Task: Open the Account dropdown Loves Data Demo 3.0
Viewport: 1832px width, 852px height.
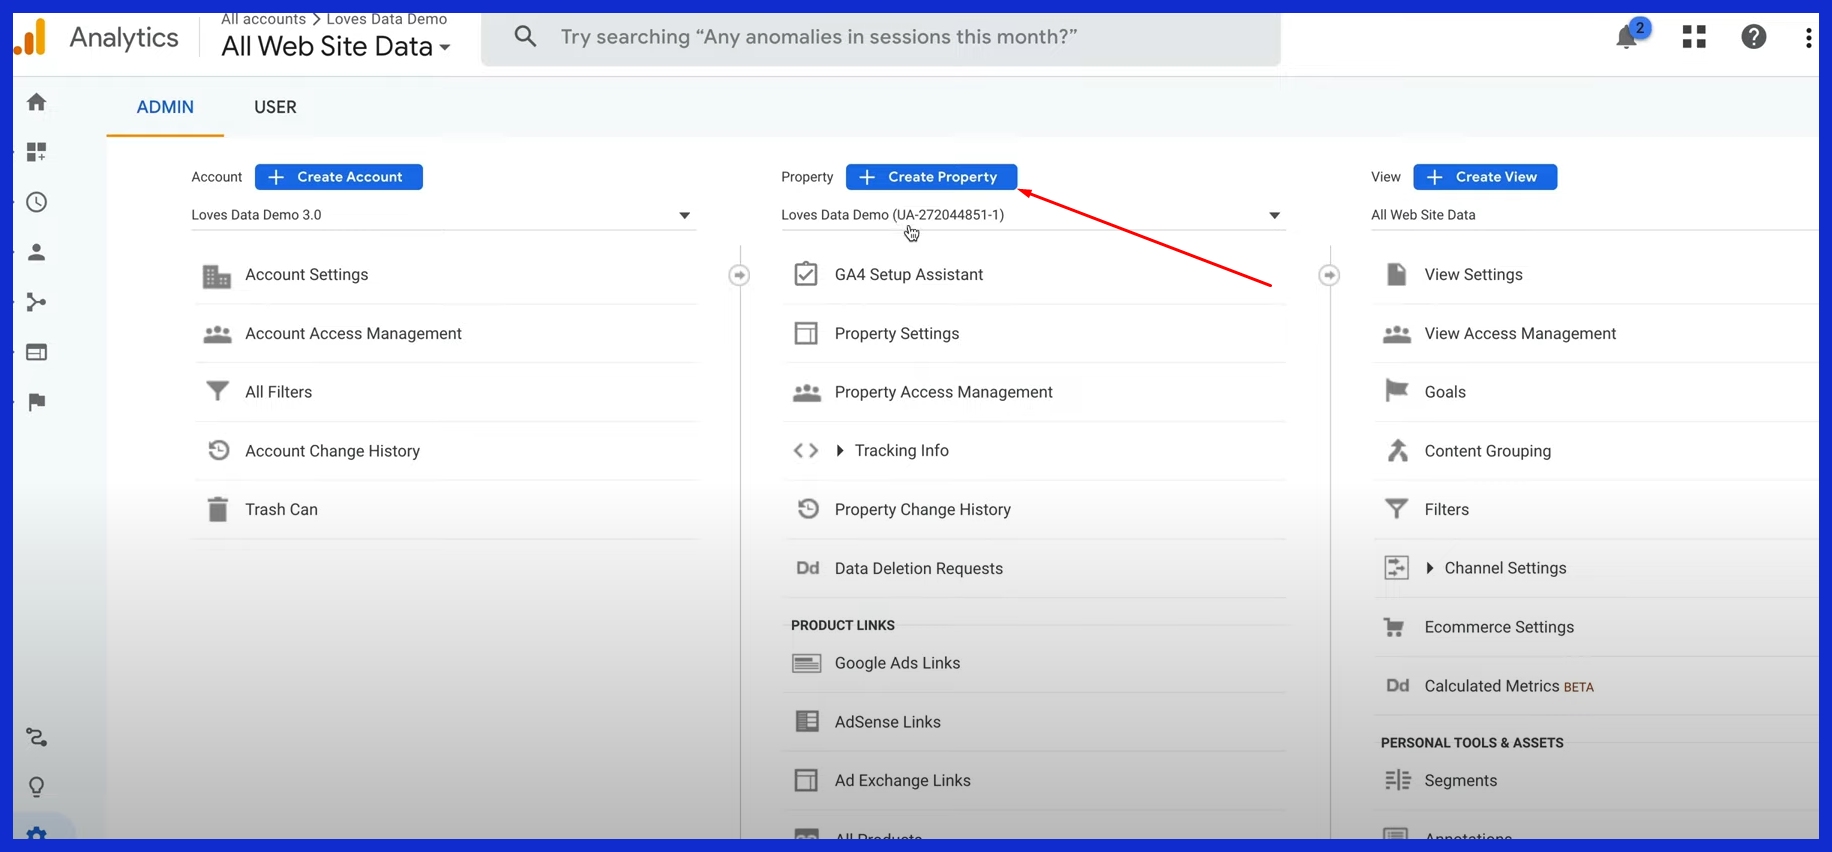Action: click(443, 215)
